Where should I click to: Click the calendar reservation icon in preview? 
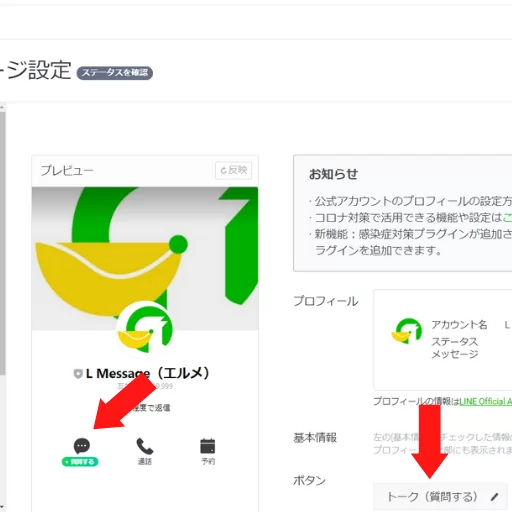[x=208, y=446]
